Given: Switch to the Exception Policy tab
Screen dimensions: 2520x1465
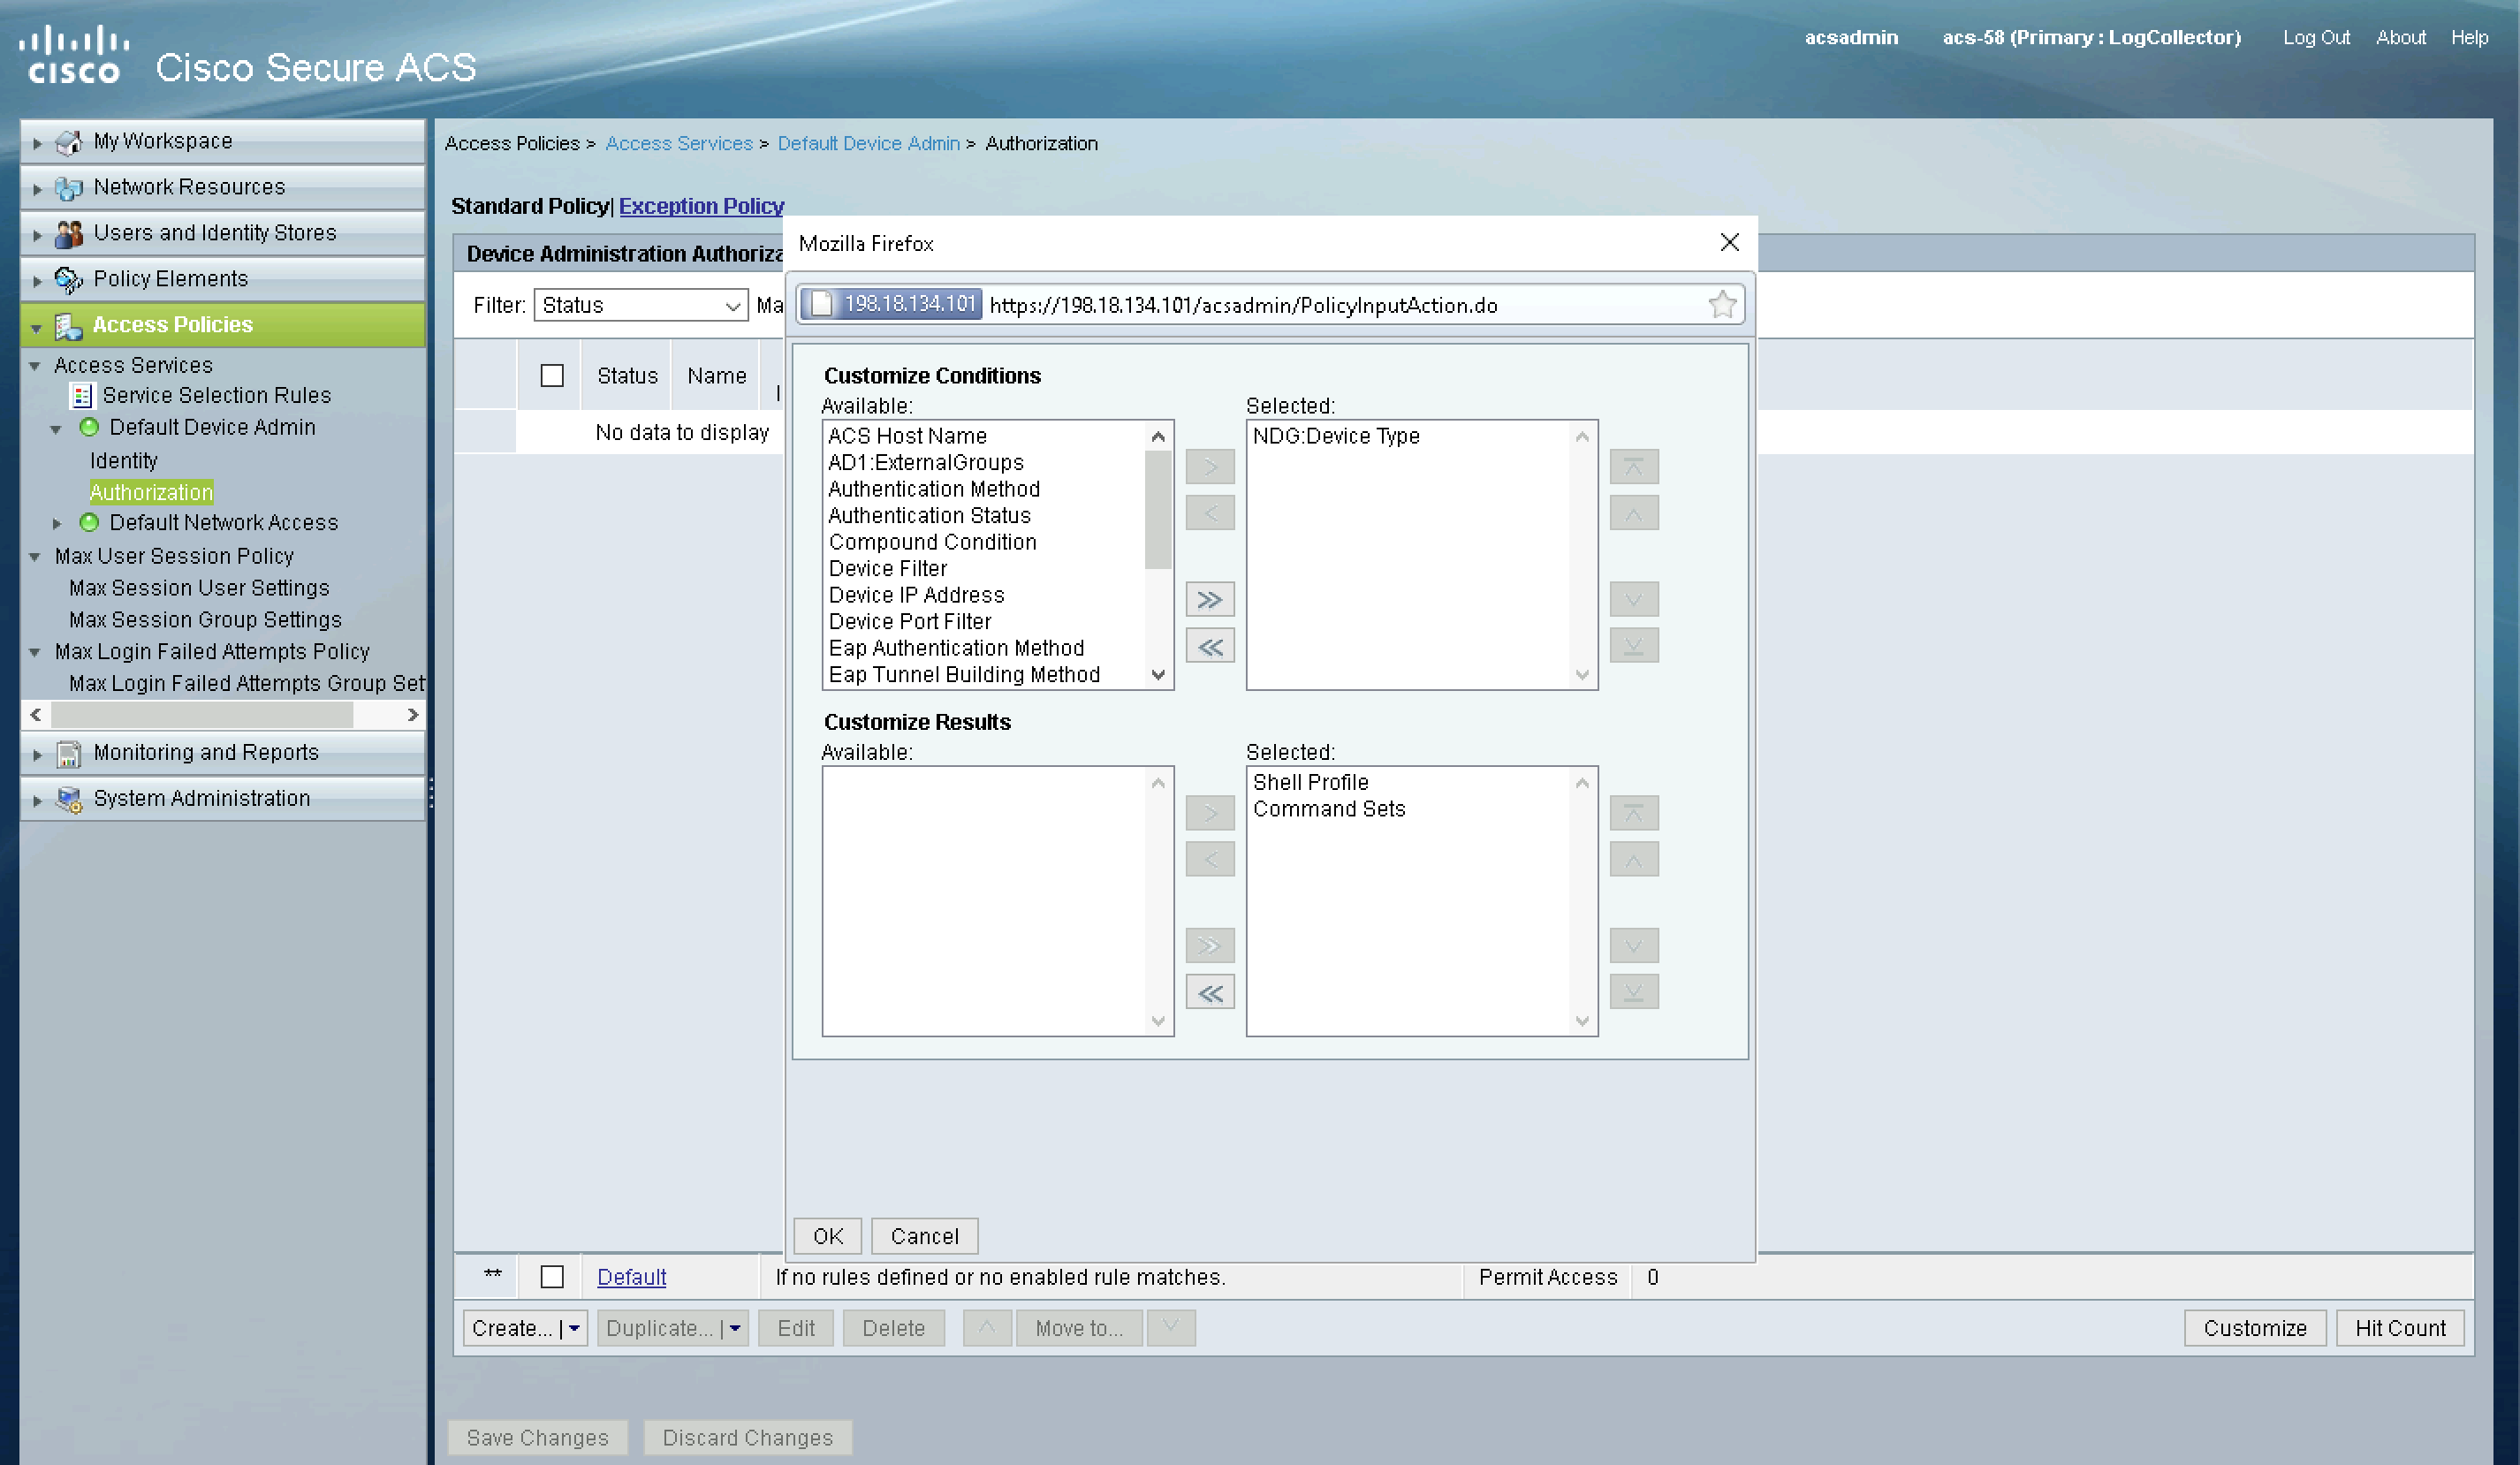Looking at the screenshot, I should pos(701,206).
